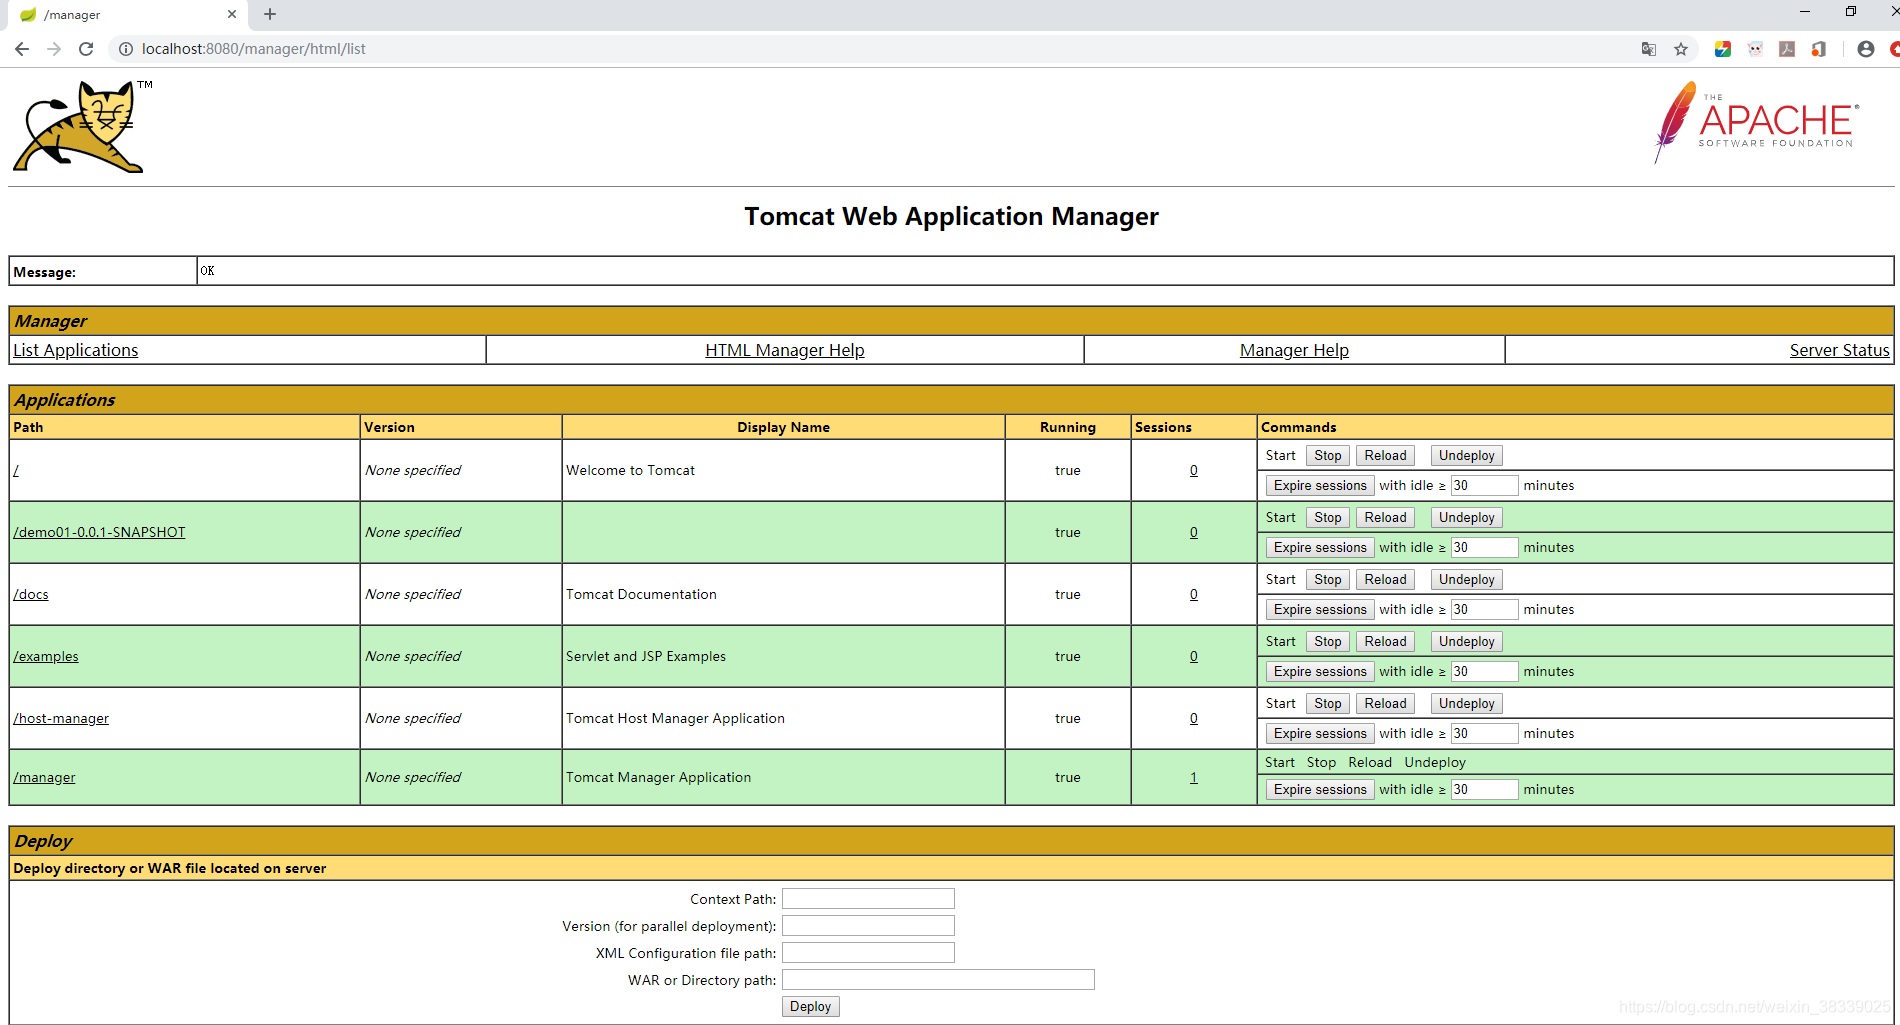Open the Google Translate page icon
Viewport: 1900px width, 1025px height.
pyautogui.click(x=1649, y=49)
